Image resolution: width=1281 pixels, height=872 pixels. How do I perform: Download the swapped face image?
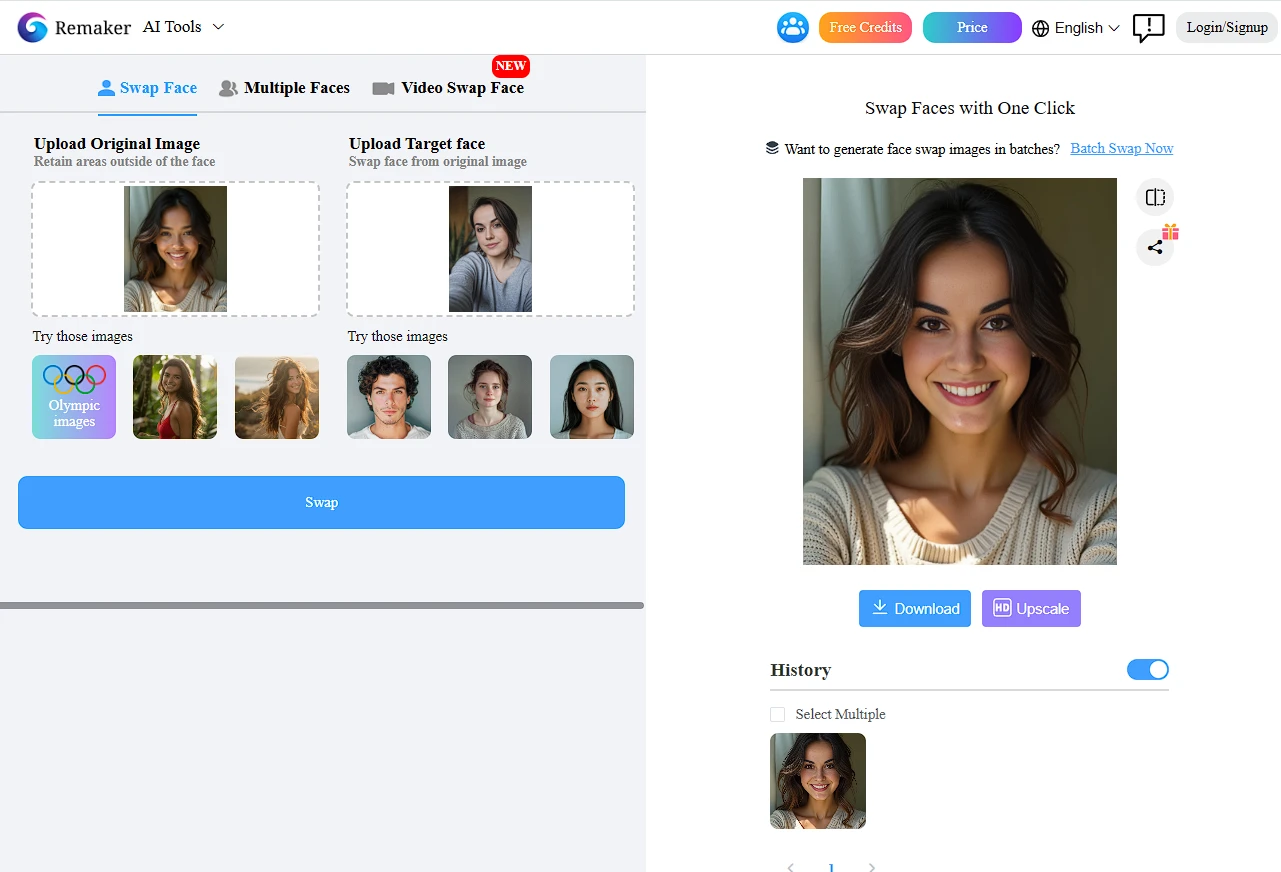point(914,608)
